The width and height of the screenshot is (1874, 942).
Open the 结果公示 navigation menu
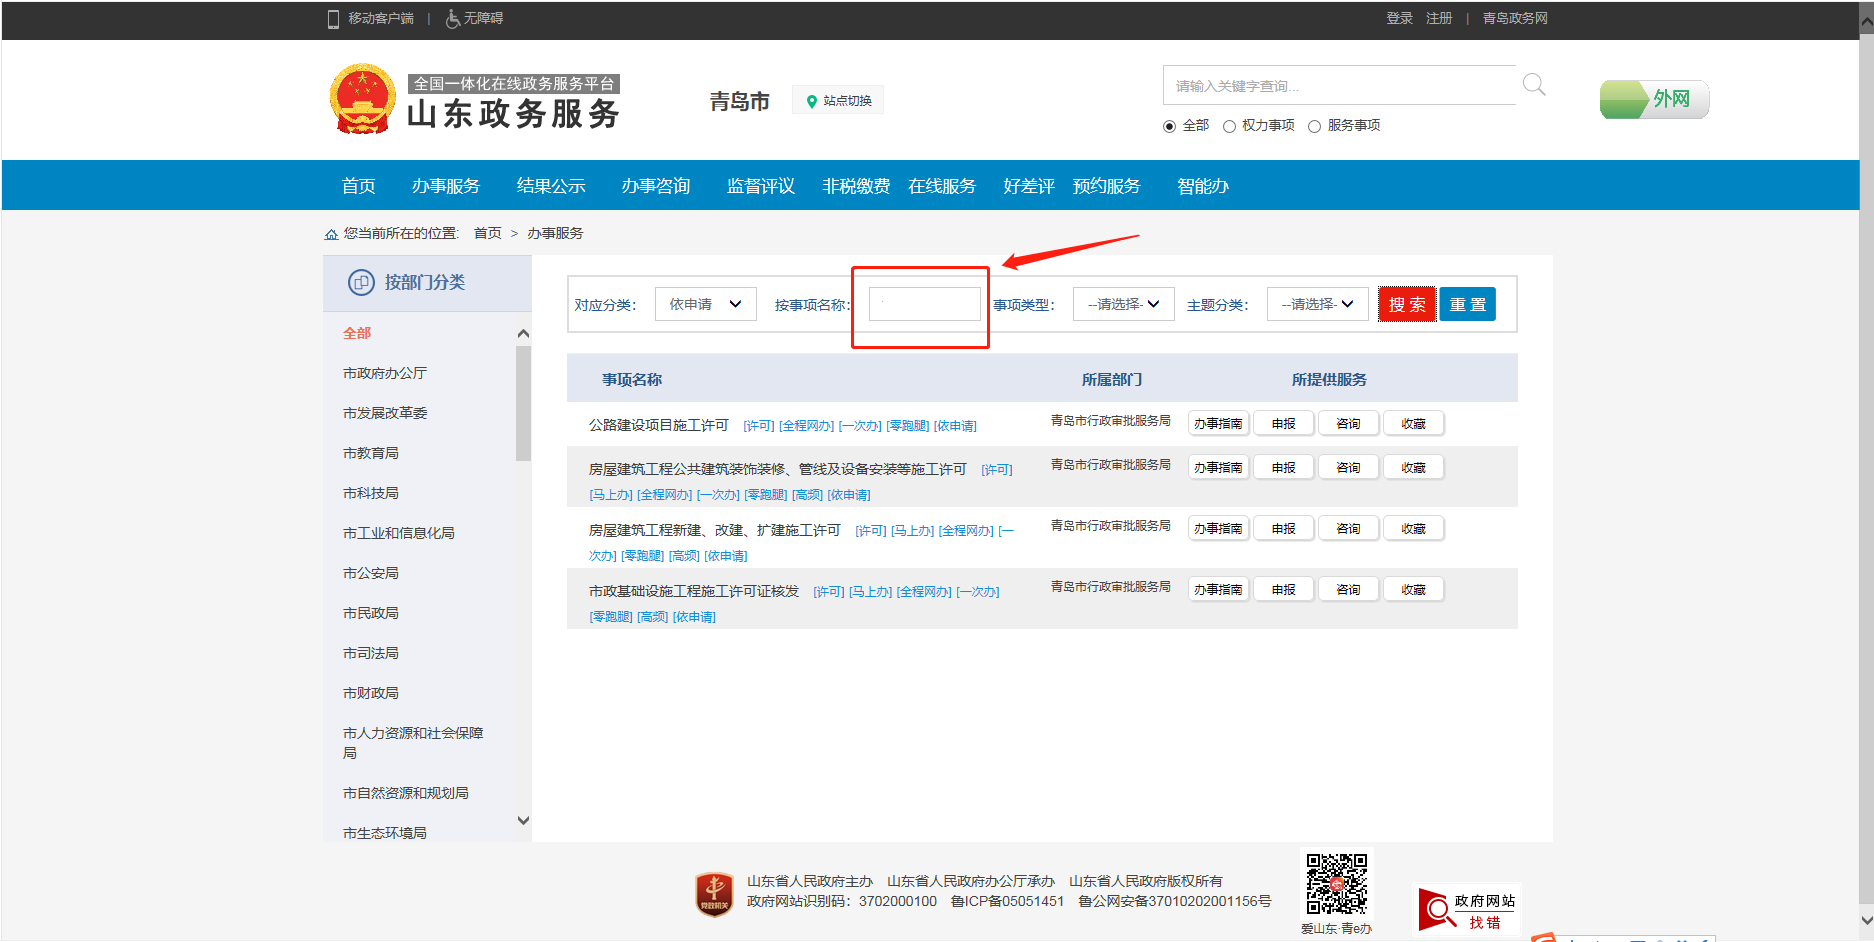tap(551, 186)
